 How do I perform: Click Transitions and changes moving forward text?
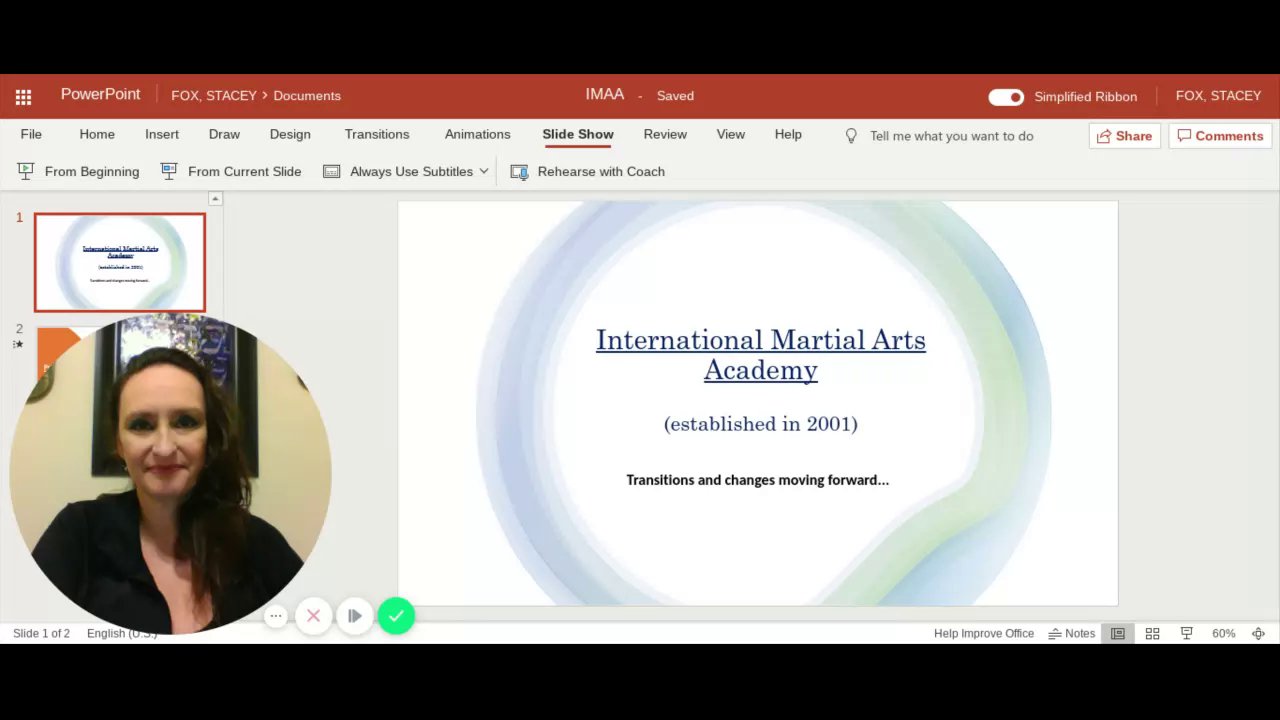pyautogui.click(x=757, y=480)
